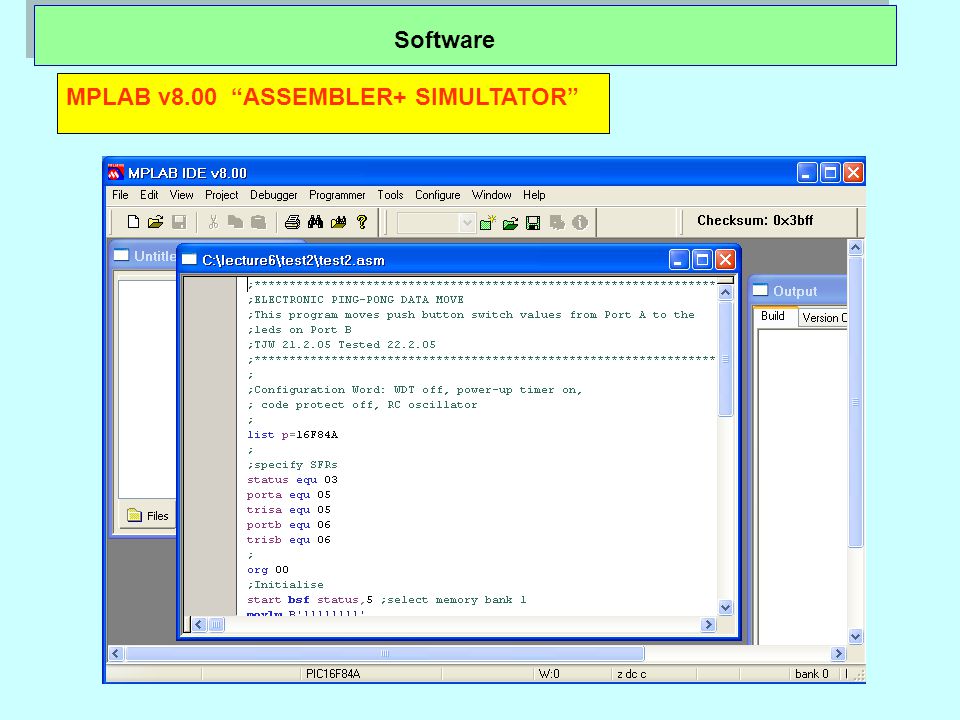The image size is (960, 720).
Task: Open the Window menu
Action: 492,195
